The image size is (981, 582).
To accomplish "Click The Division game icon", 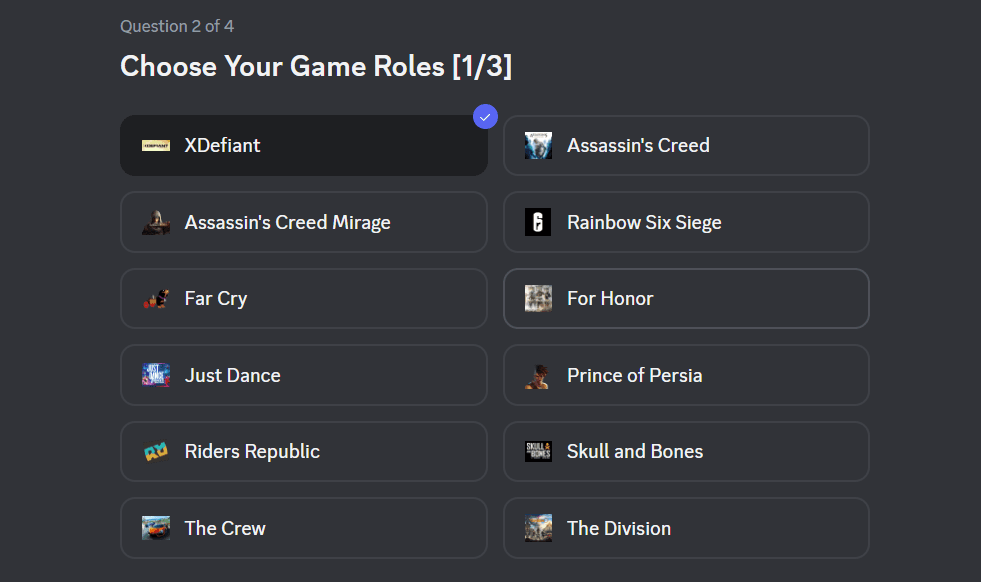I will [x=538, y=528].
